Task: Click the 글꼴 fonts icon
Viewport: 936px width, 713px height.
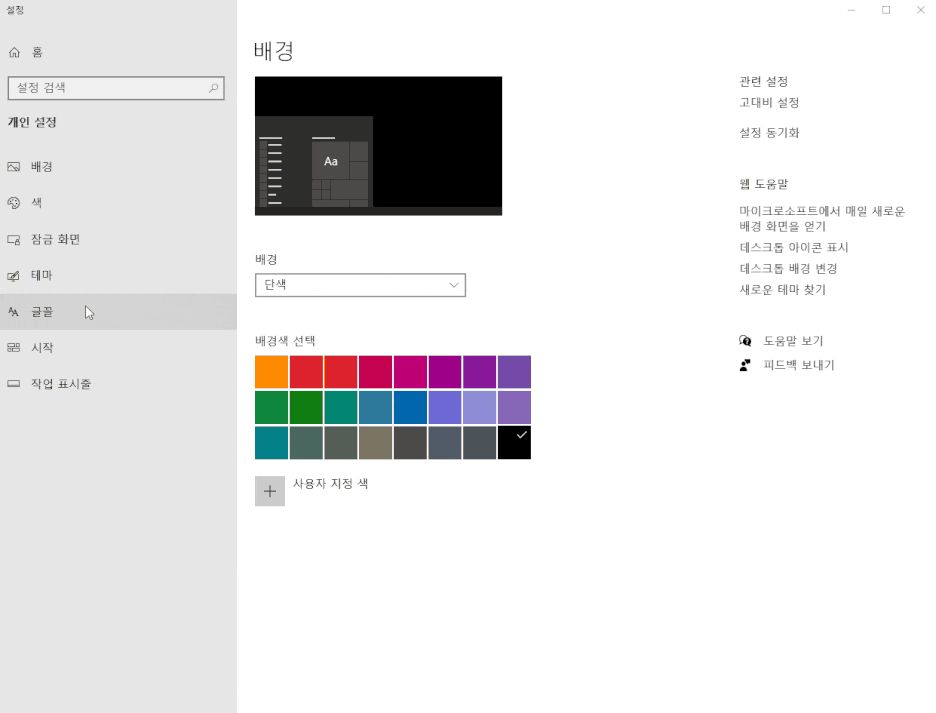Action: pyautogui.click(x=14, y=312)
